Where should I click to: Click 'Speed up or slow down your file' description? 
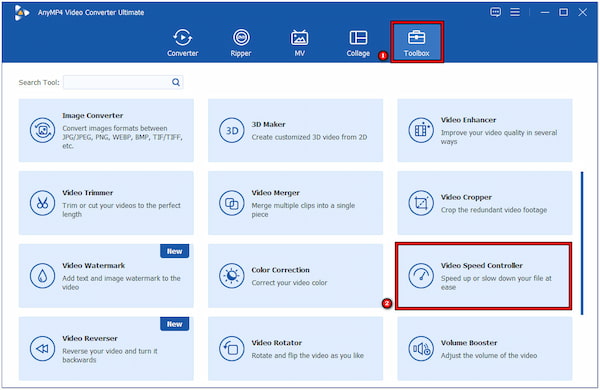pyautogui.click(x=496, y=282)
